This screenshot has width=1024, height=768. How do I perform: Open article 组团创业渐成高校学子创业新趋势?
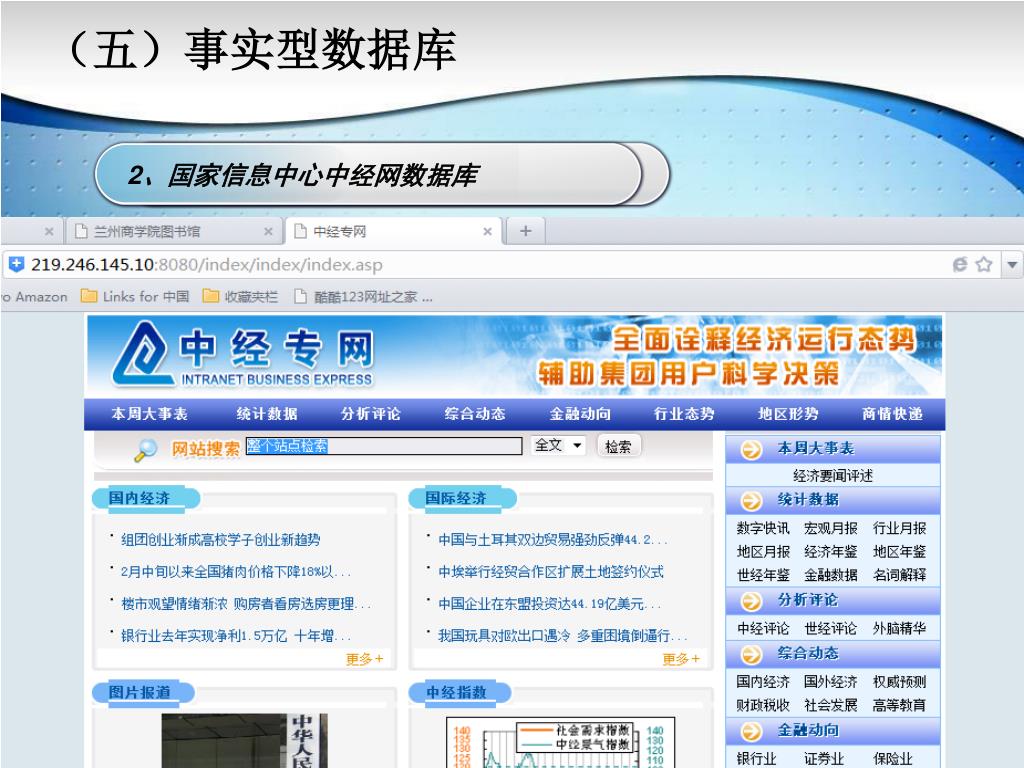pos(221,540)
